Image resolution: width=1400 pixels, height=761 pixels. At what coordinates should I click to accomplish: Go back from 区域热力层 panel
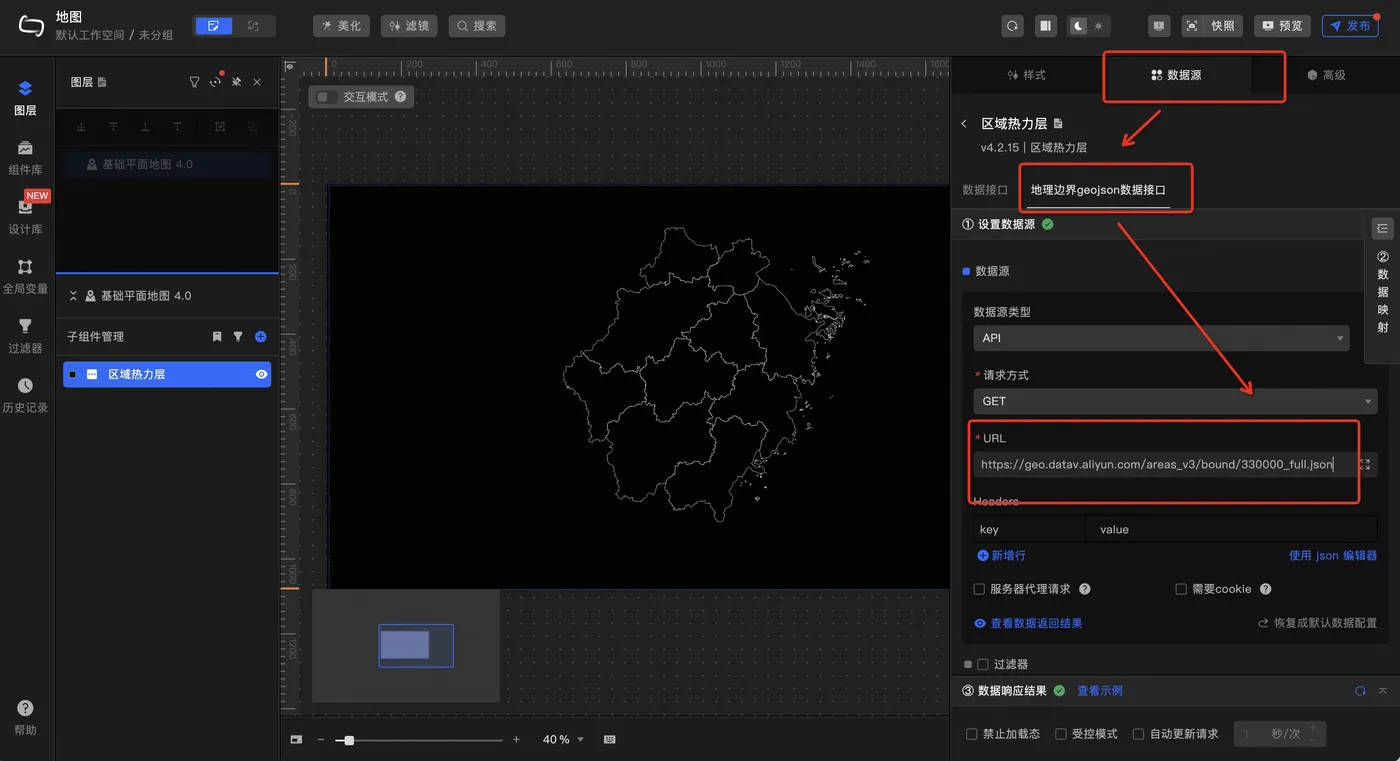(964, 124)
